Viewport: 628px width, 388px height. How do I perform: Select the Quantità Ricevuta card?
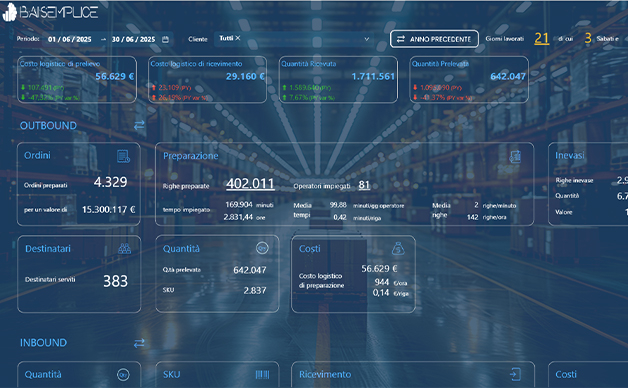[338, 79]
